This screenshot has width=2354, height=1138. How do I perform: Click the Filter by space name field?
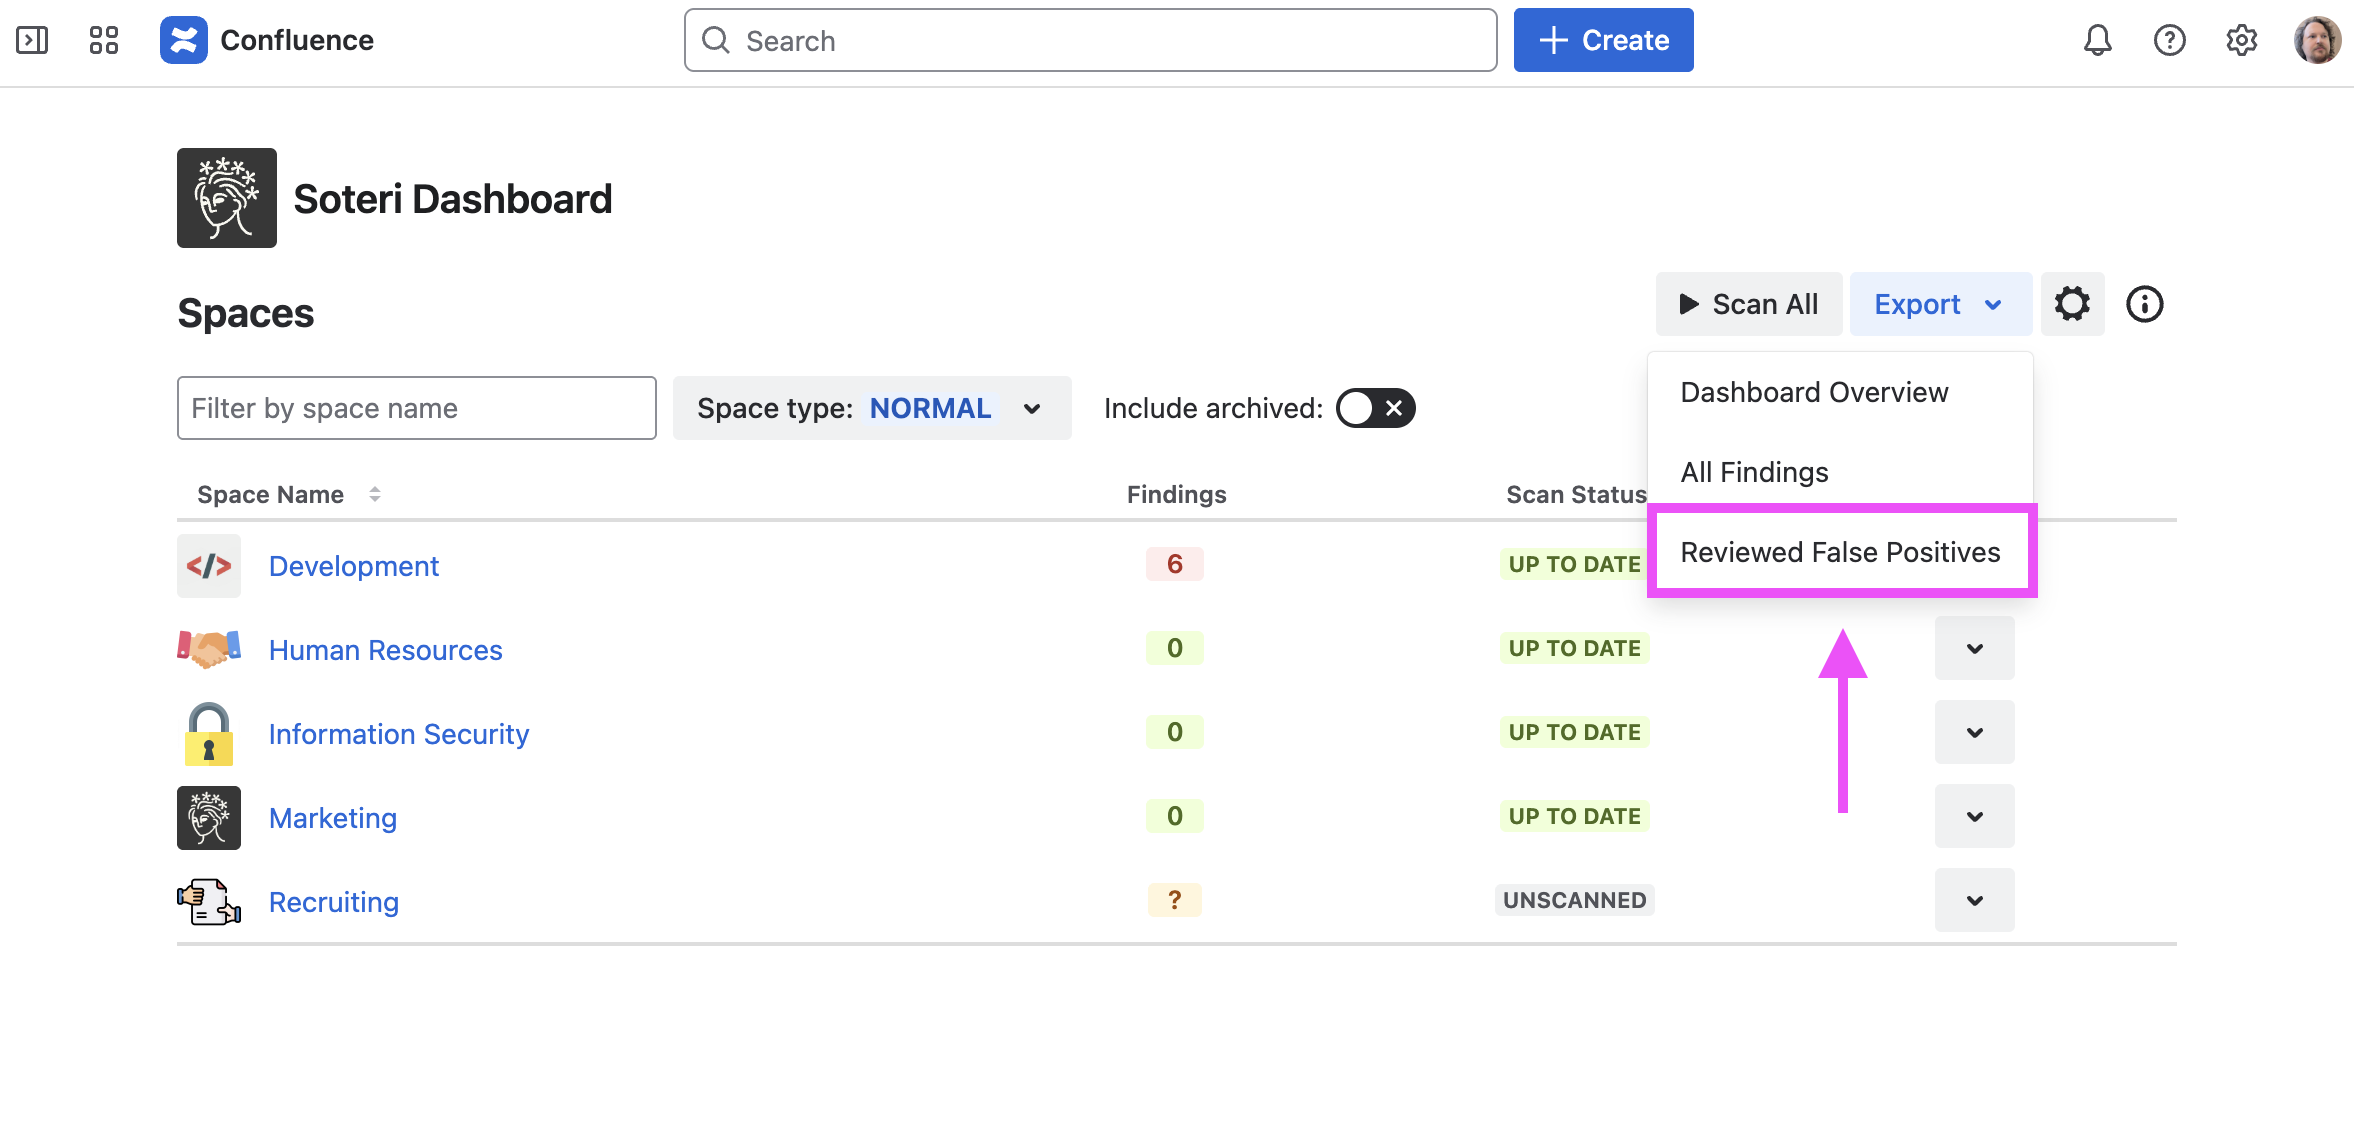pos(416,408)
